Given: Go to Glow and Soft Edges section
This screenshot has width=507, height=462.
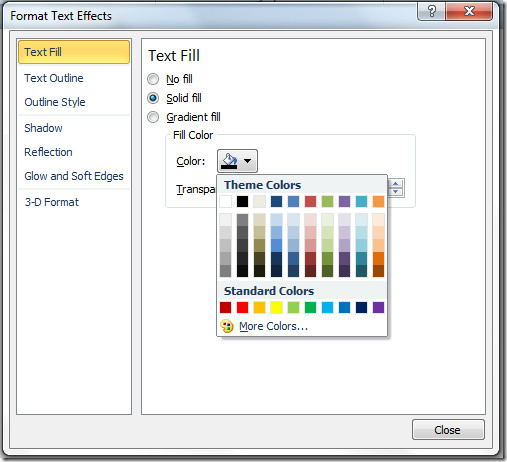Looking at the screenshot, I should (x=74, y=176).
